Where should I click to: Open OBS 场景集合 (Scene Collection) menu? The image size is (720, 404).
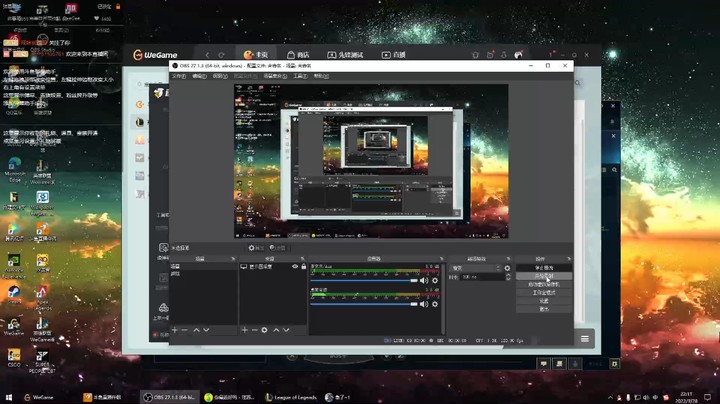pos(276,76)
